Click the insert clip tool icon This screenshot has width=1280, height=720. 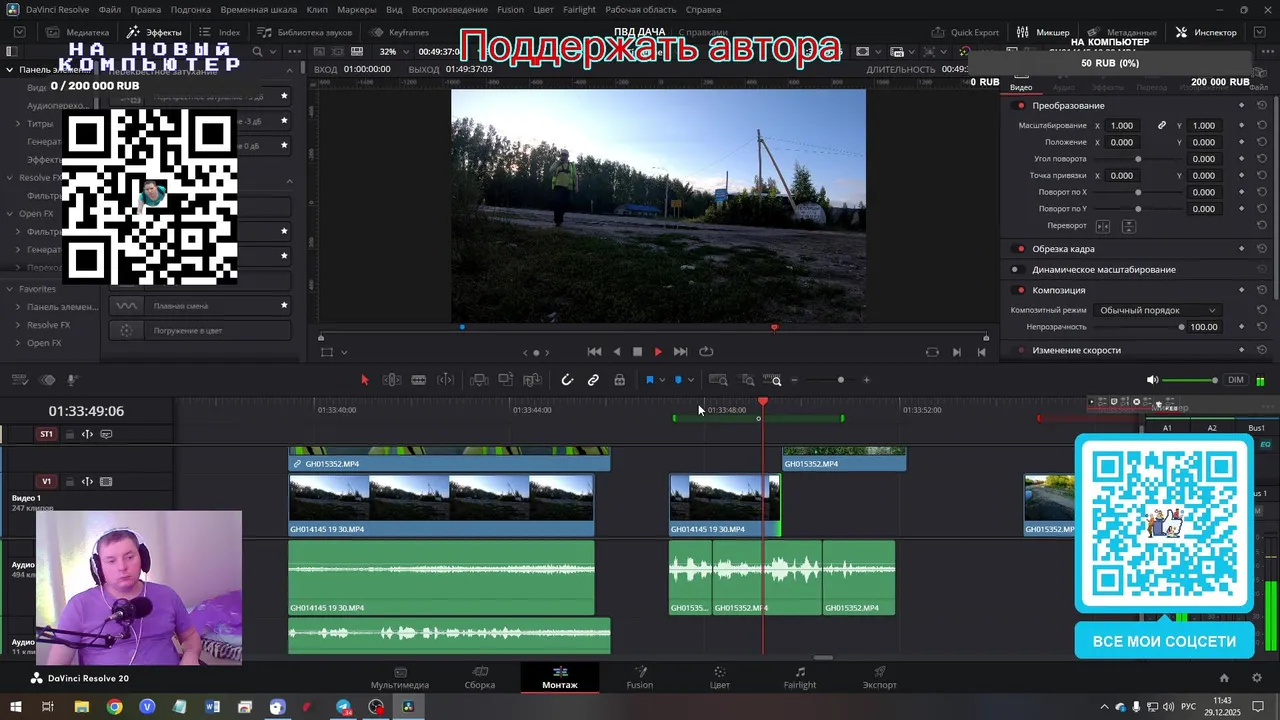click(x=479, y=380)
